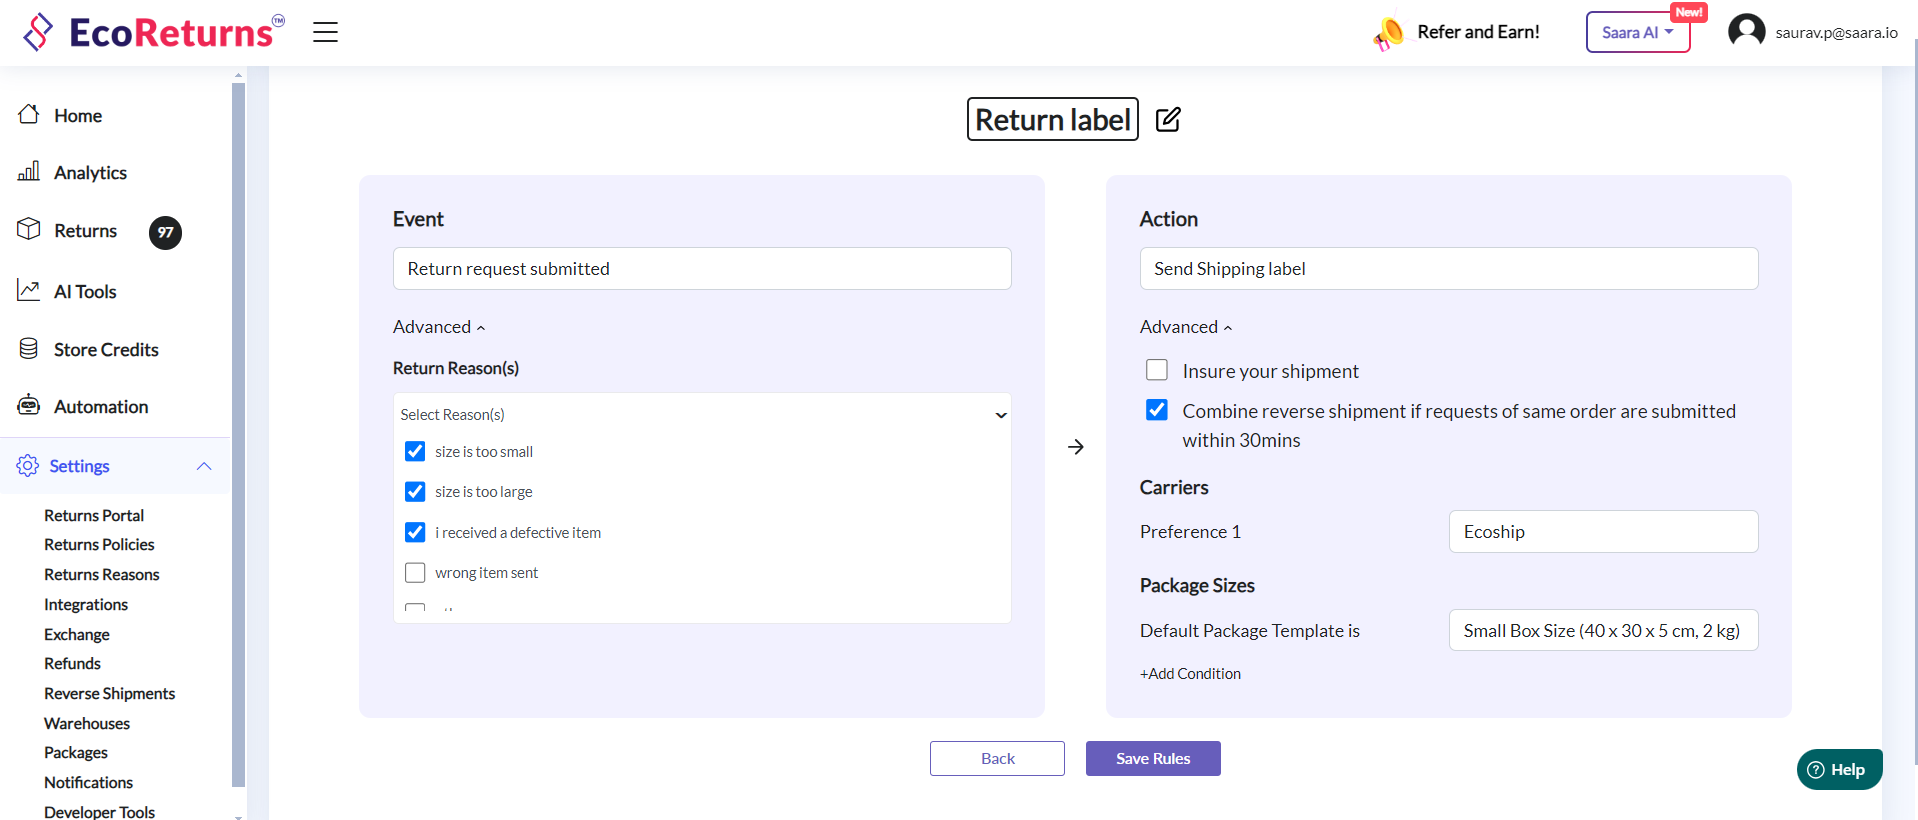Uncheck Combine reverse shipment option
1918x820 pixels.
pos(1157,410)
